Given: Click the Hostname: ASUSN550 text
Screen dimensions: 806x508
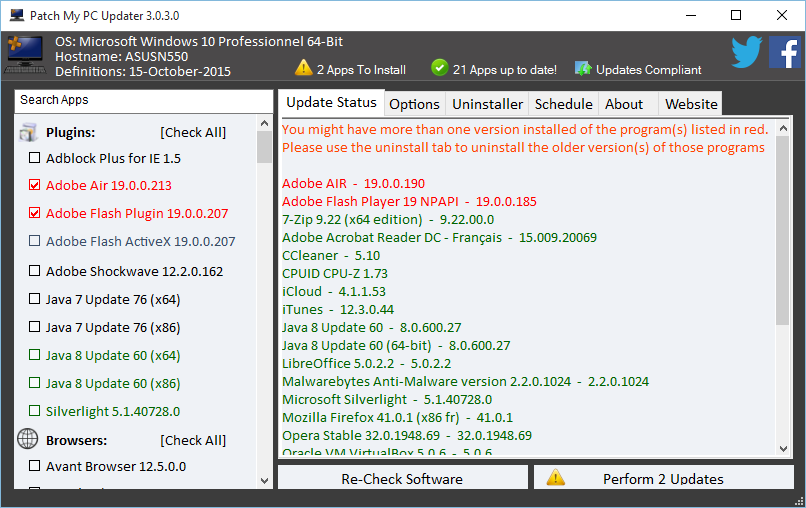Looking at the screenshot, I should tap(121, 56).
